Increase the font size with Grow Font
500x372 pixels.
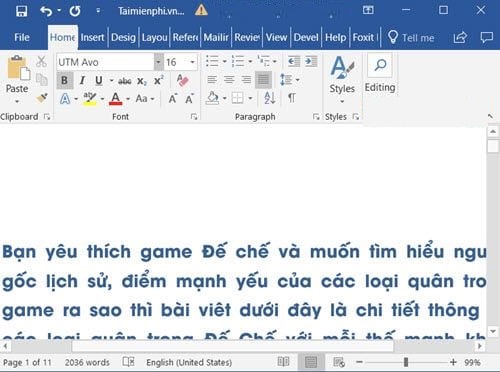coord(173,99)
